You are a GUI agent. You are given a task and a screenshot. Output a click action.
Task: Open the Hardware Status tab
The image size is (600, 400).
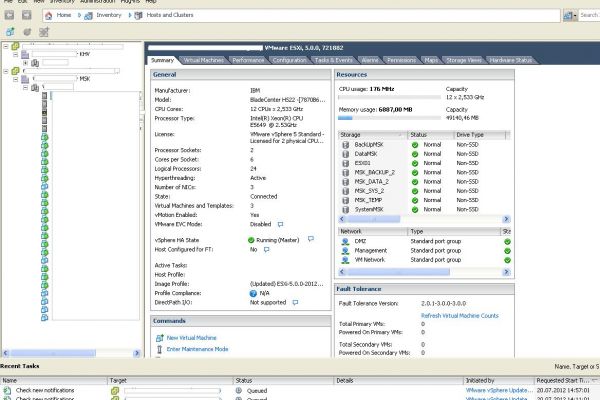[x=510, y=60]
